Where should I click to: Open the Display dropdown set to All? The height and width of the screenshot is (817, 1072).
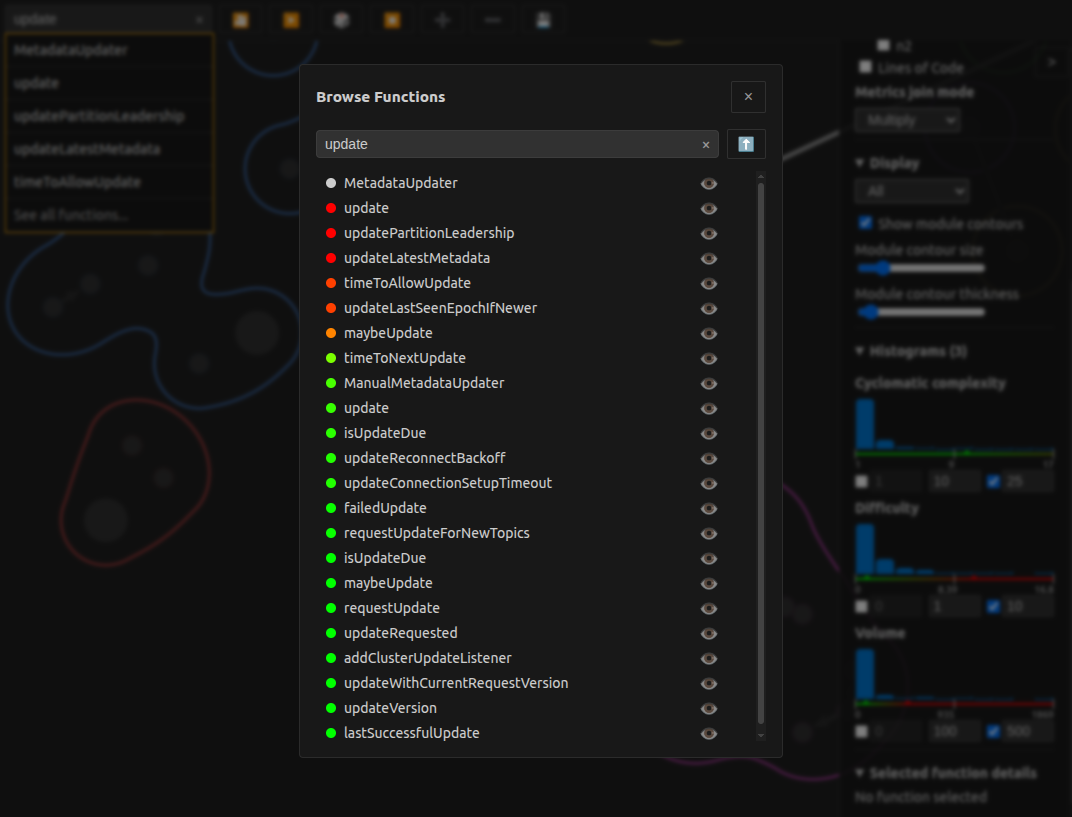pyautogui.click(x=912, y=191)
